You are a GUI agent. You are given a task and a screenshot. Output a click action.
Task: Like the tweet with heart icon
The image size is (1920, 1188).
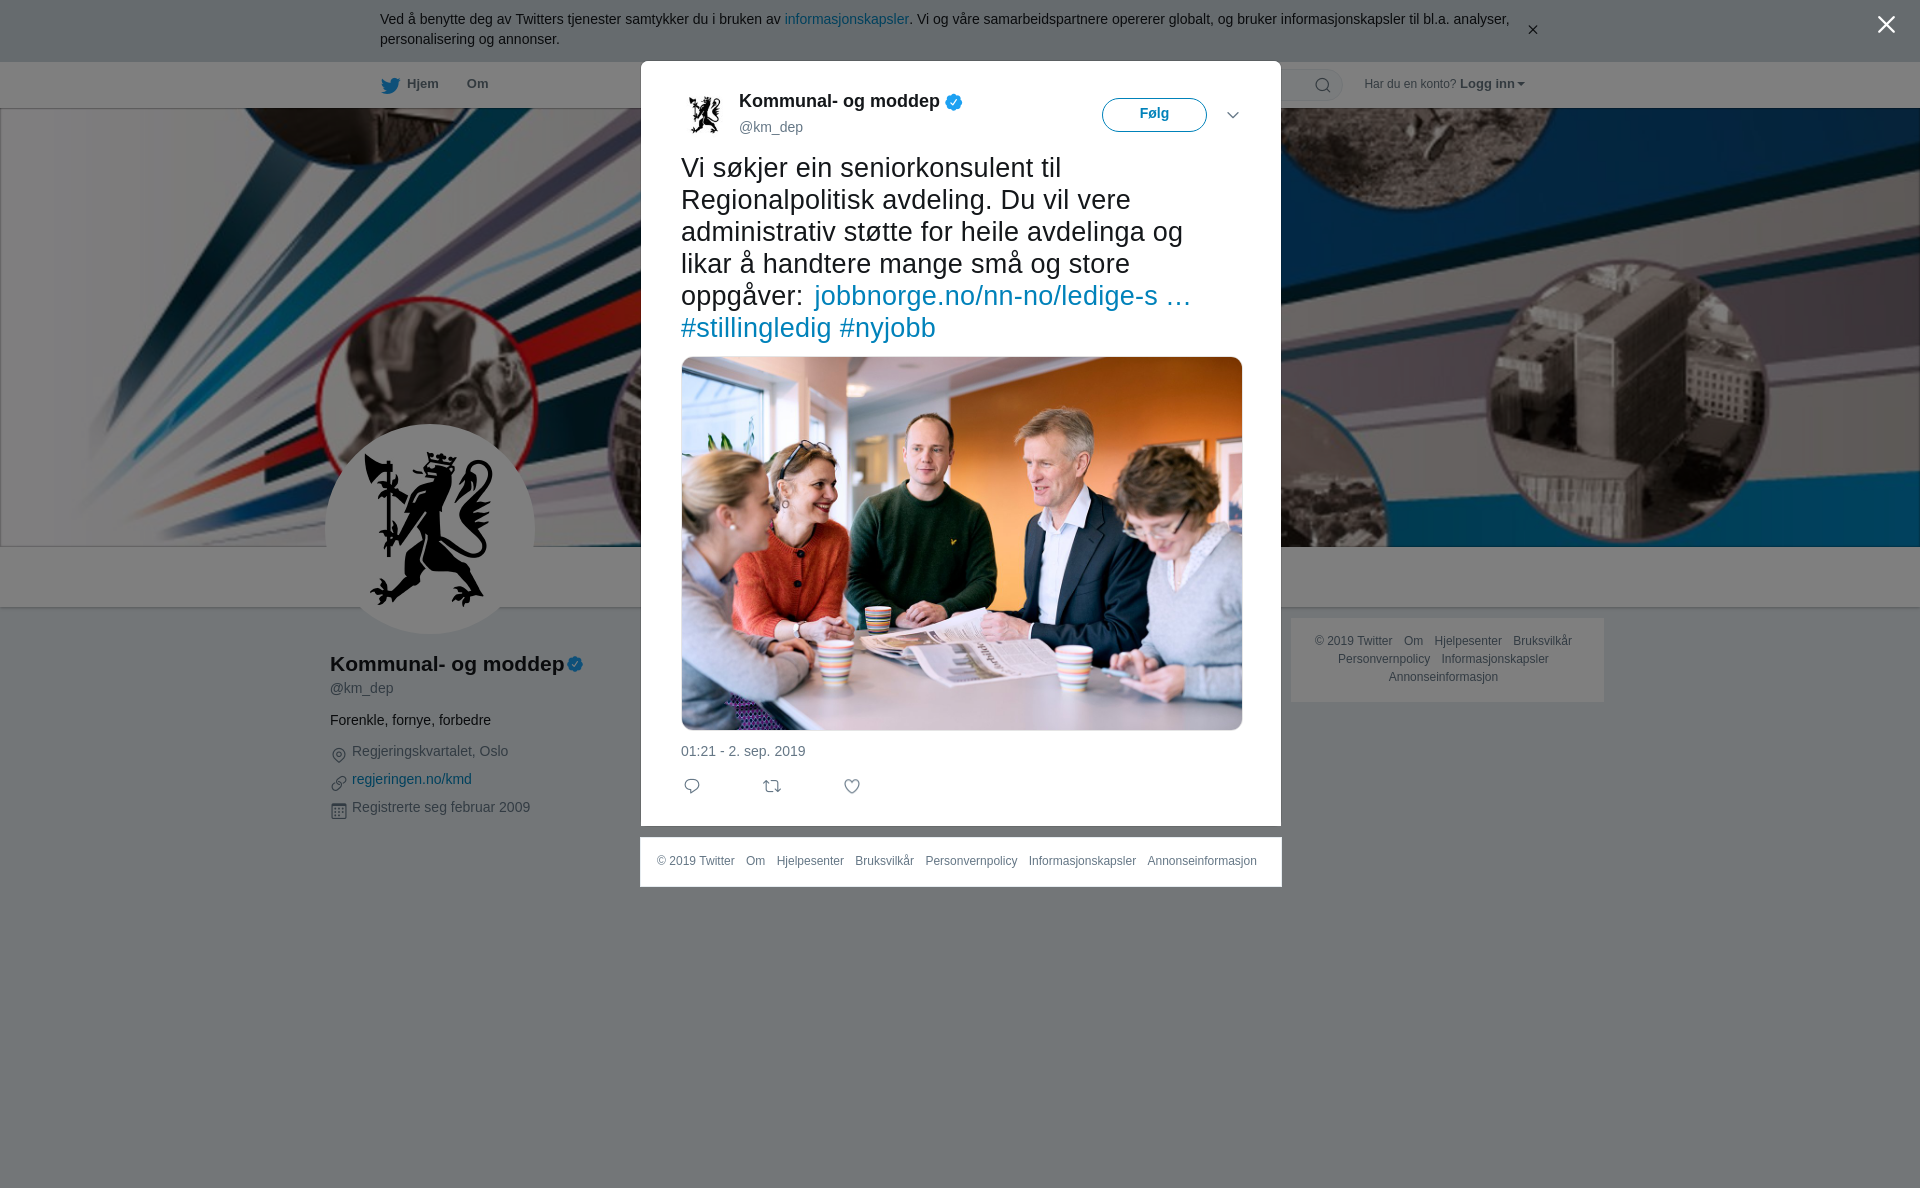click(852, 786)
